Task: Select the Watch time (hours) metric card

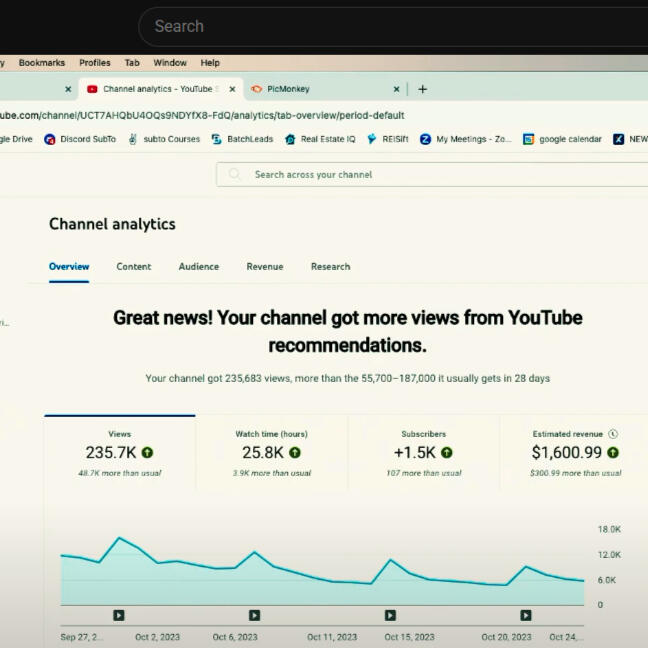Action: pyautogui.click(x=271, y=453)
